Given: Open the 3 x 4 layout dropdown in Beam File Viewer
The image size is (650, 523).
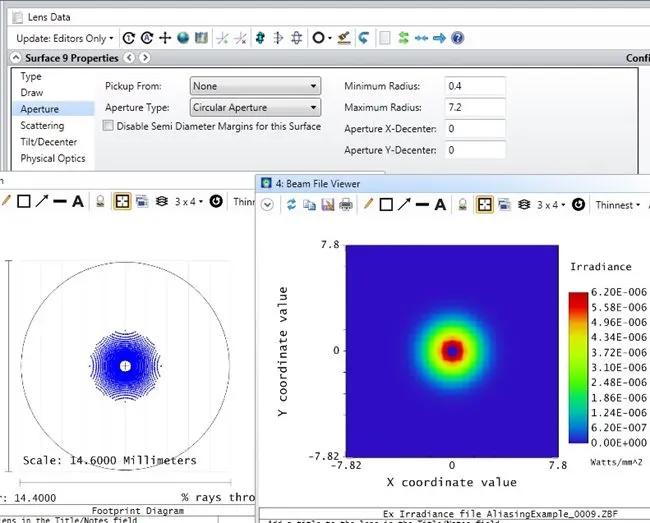Looking at the screenshot, I should (551, 205).
